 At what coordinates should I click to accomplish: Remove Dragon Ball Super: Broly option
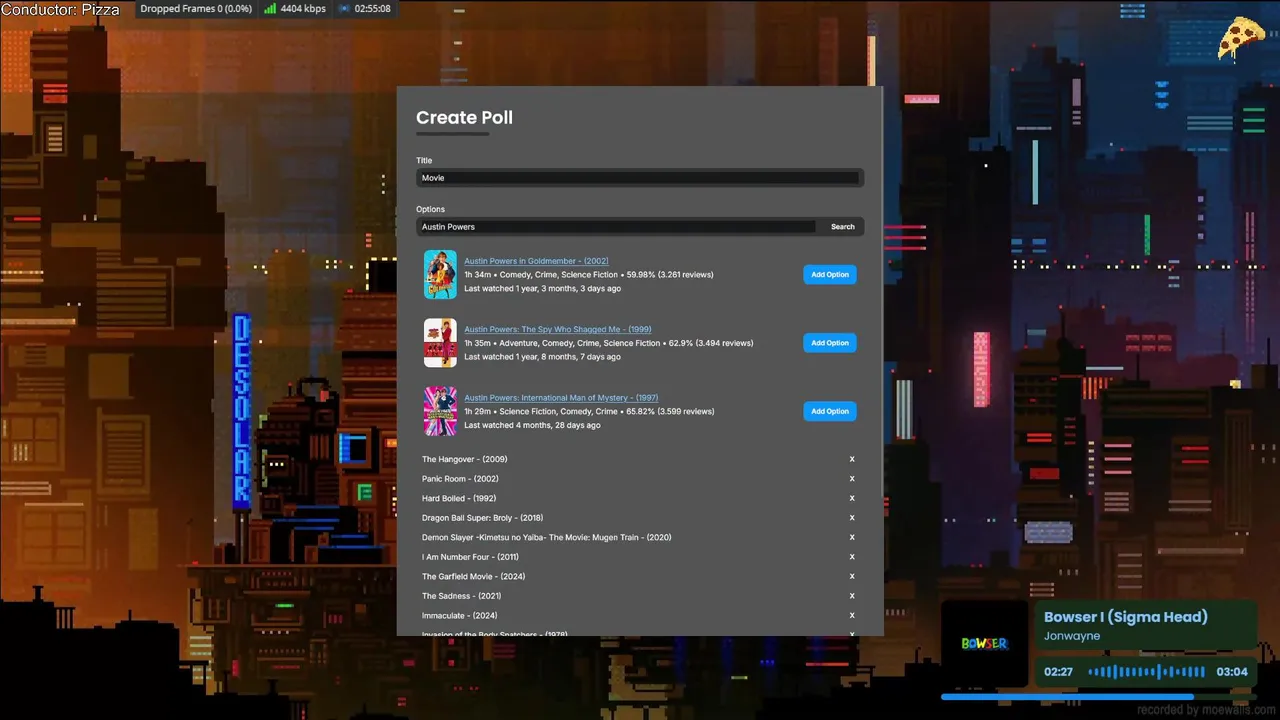(852, 518)
